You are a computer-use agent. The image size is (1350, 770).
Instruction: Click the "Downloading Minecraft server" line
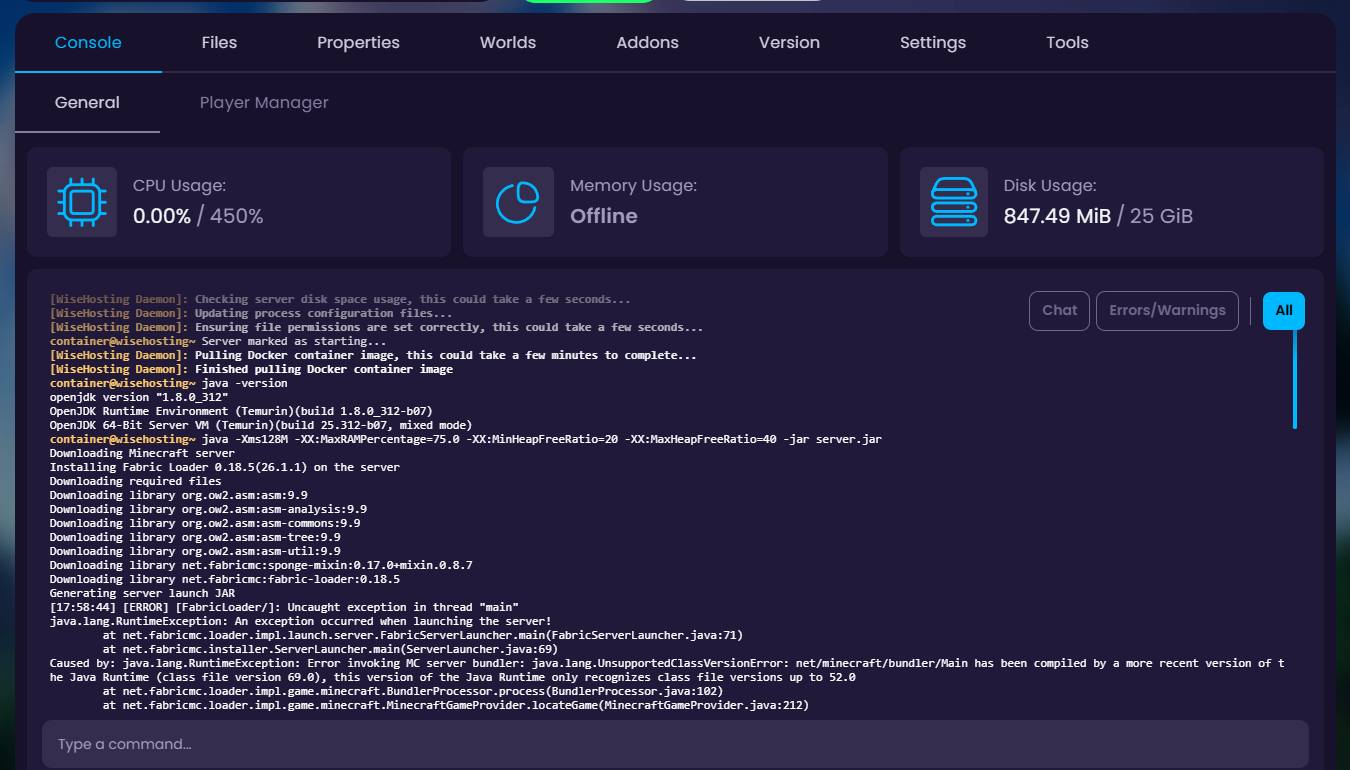click(142, 453)
